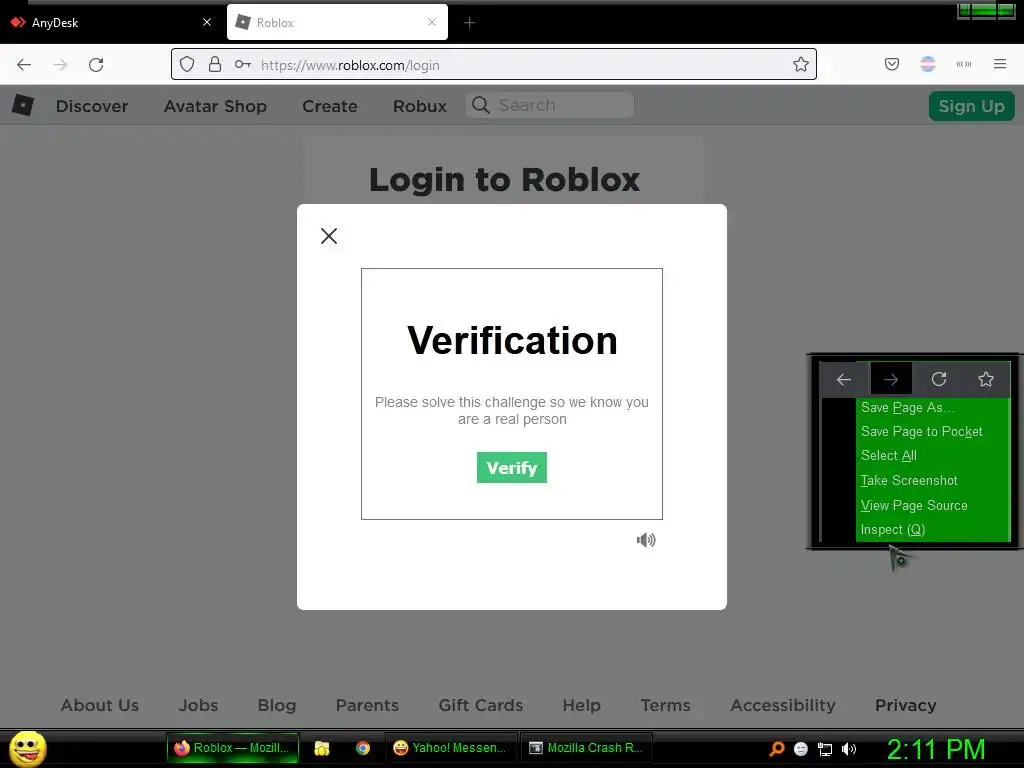Open the Parents footer link
Viewport: 1024px width, 768px height.
point(367,705)
